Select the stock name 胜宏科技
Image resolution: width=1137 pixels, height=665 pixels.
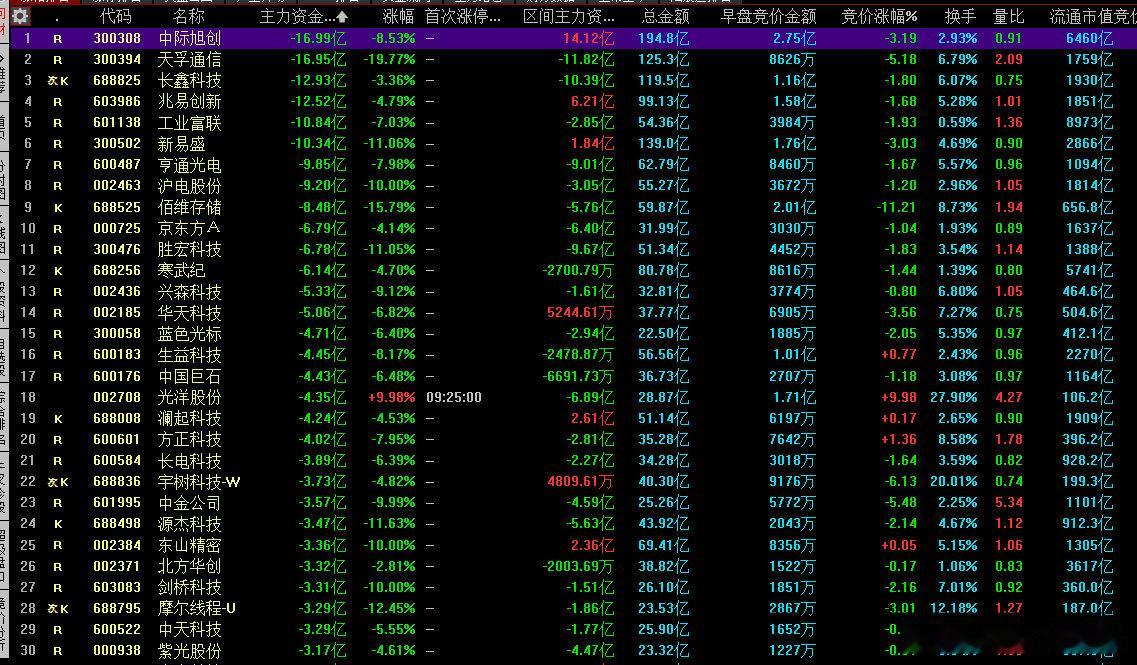tap(189, 249)
